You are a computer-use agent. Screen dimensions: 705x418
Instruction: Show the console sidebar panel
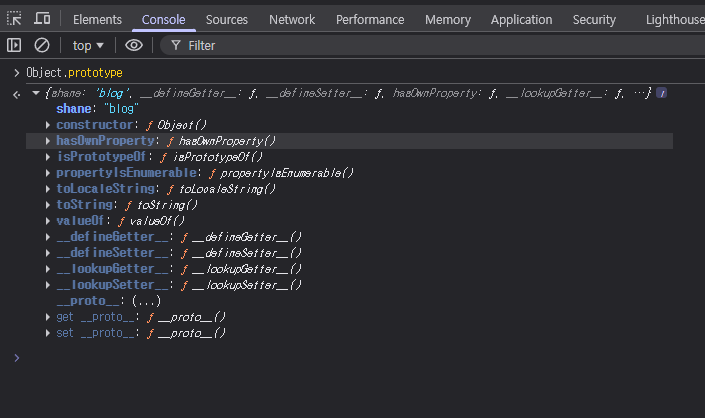tap(14, 45)
